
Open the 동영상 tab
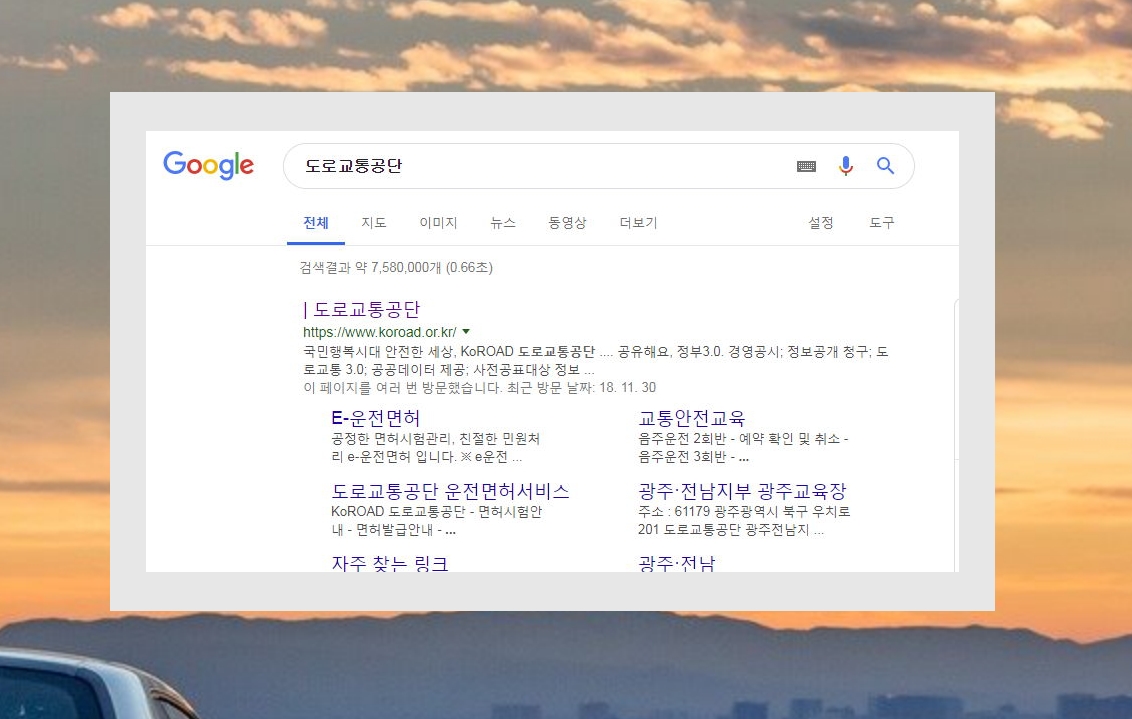pos(567,223)
